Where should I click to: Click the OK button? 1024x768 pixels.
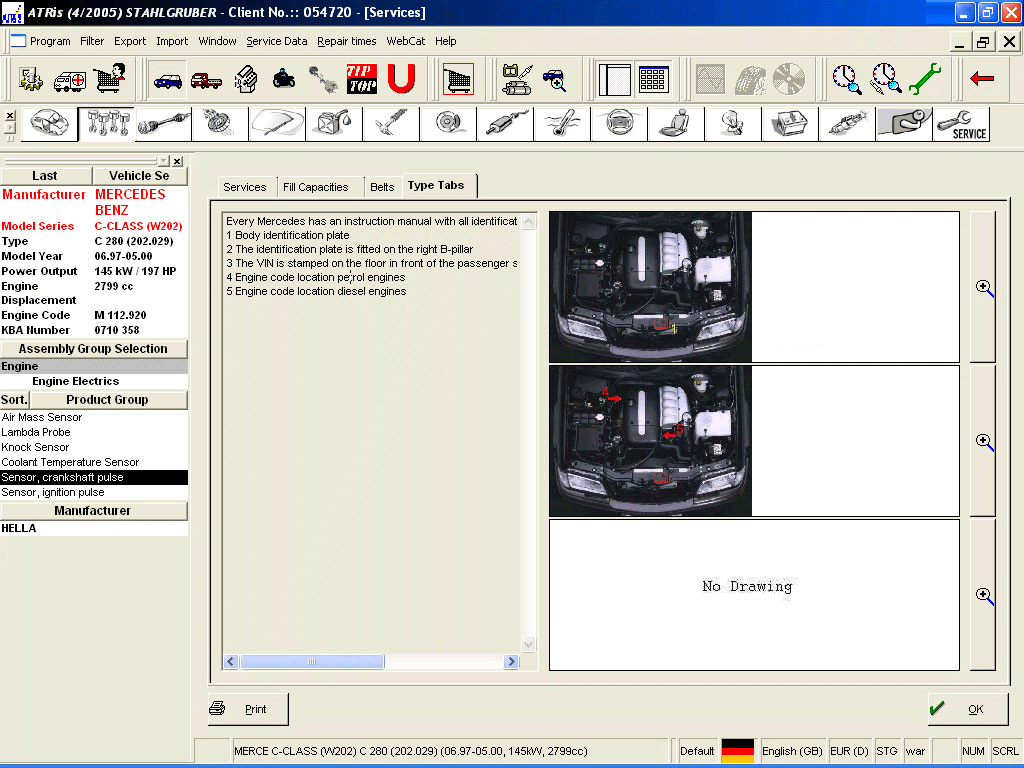tap(968, 709)
